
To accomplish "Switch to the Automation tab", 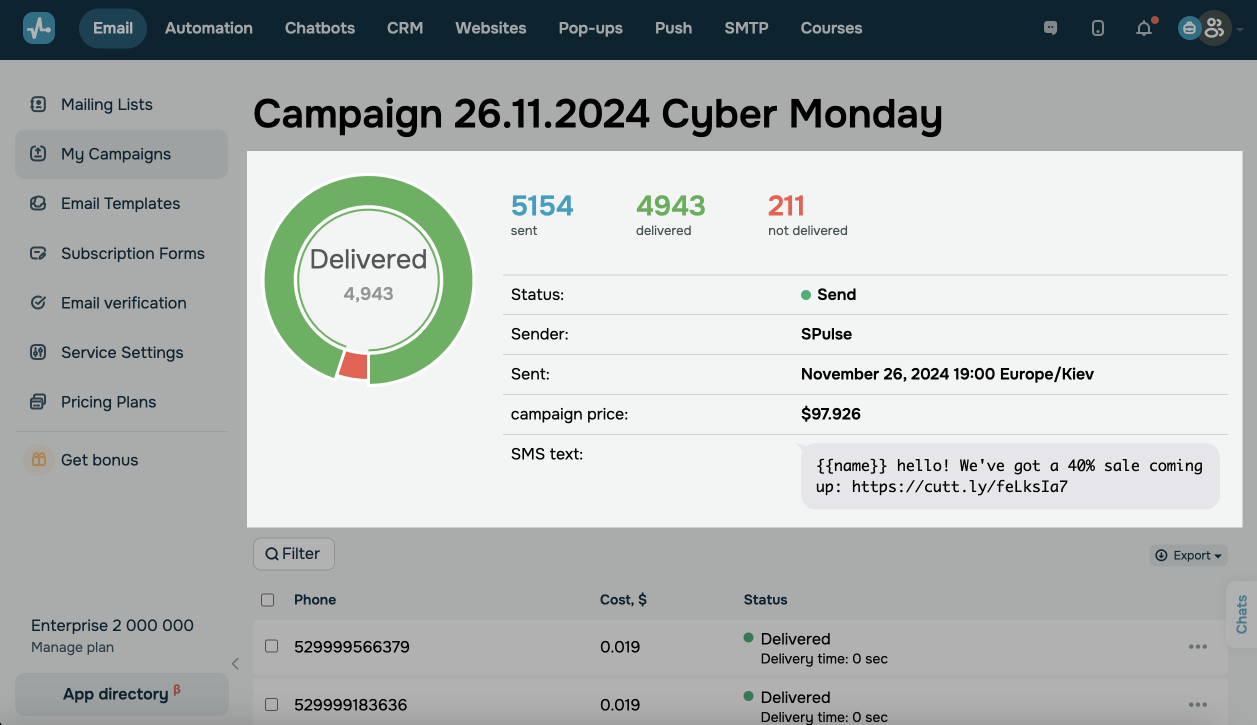I will coord(208,28).
